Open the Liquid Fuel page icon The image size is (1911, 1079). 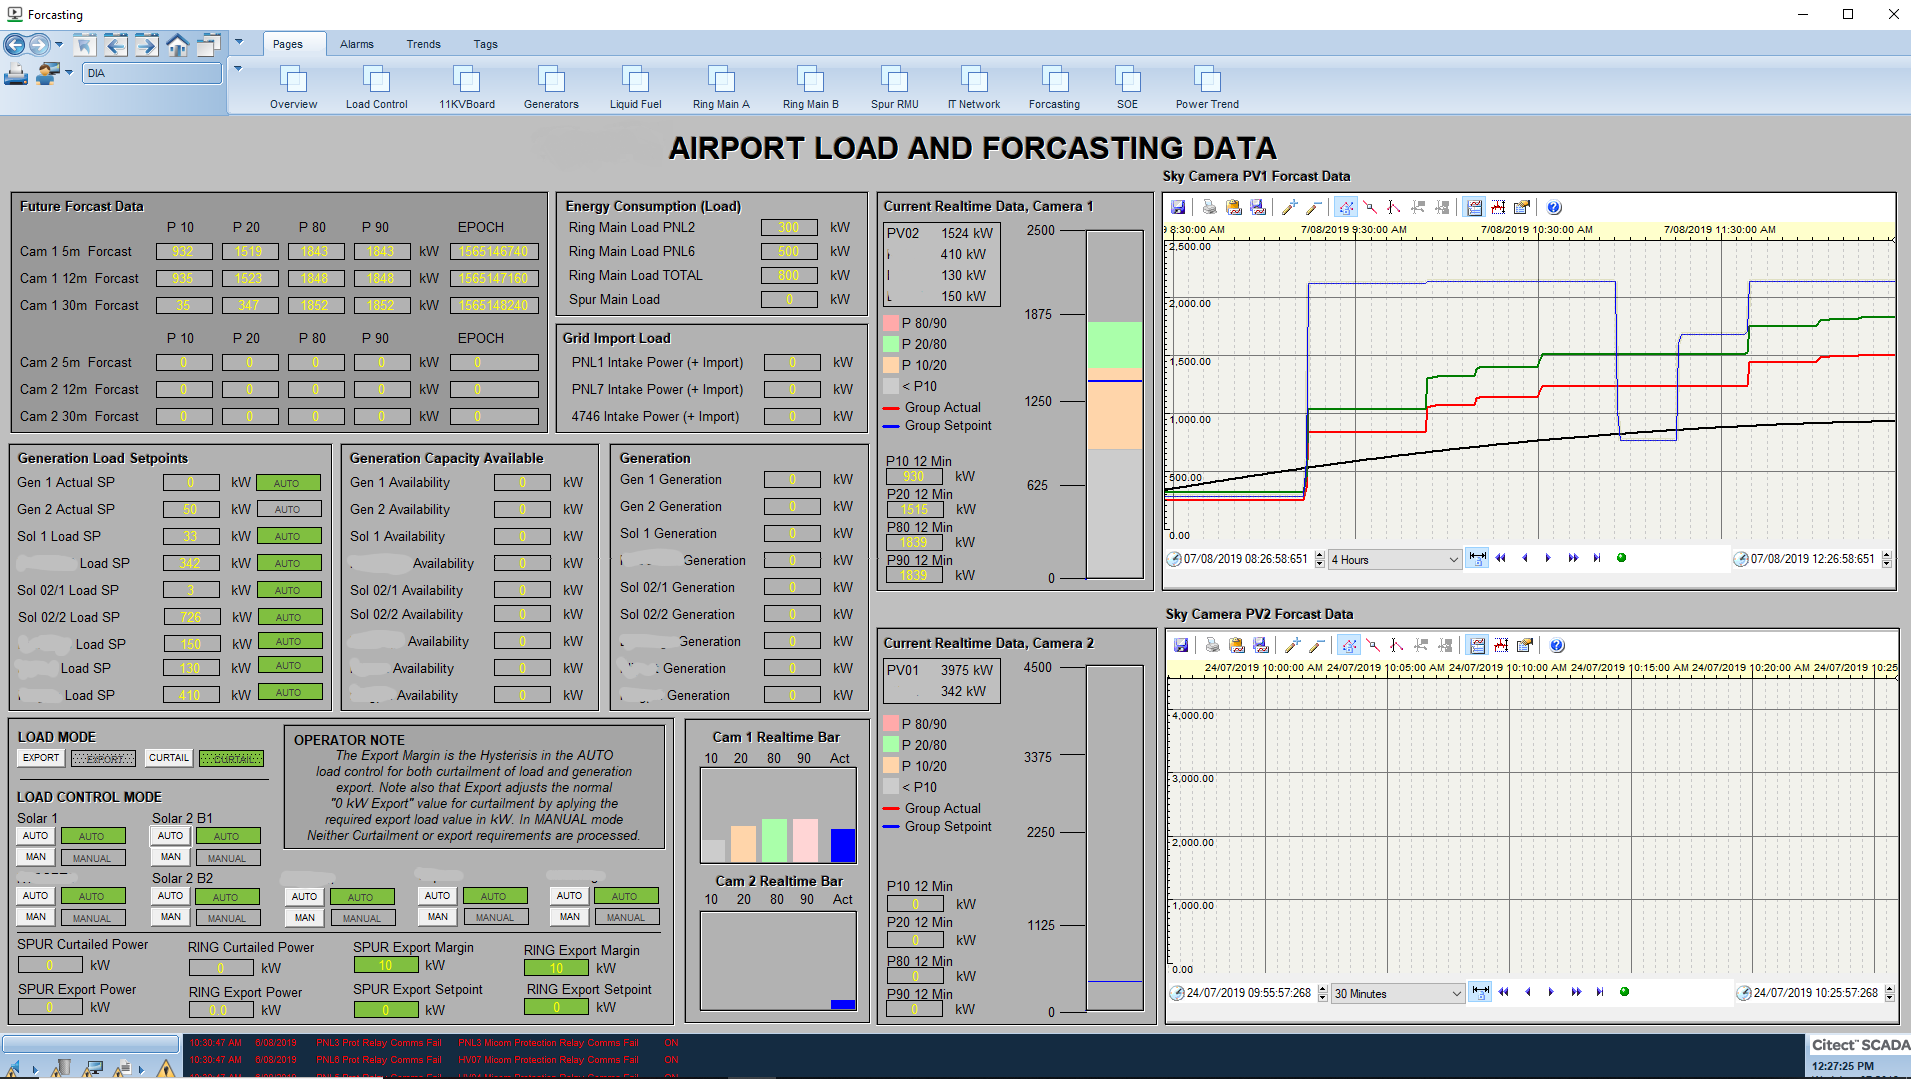(635, 80)
